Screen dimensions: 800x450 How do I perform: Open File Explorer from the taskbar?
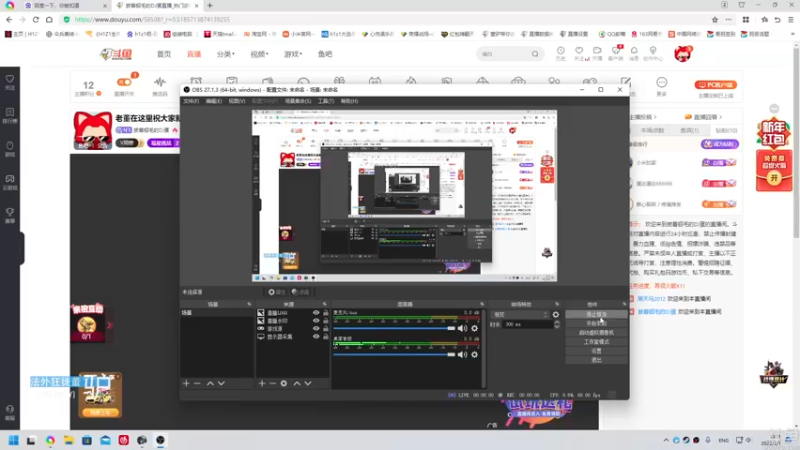[x=68, y=440]
